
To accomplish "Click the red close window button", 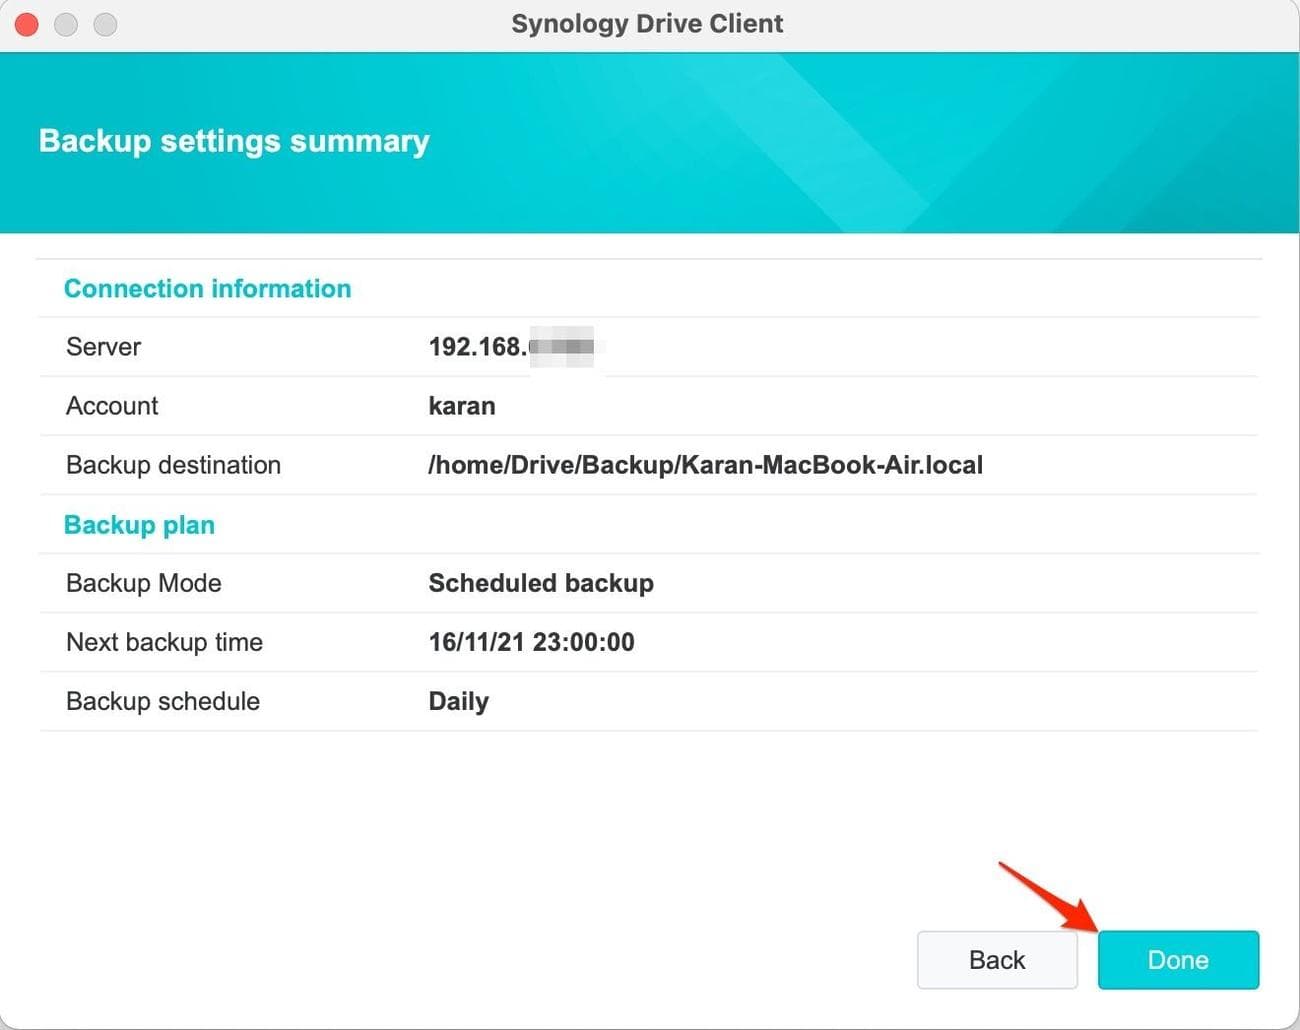I will [26, 24].
